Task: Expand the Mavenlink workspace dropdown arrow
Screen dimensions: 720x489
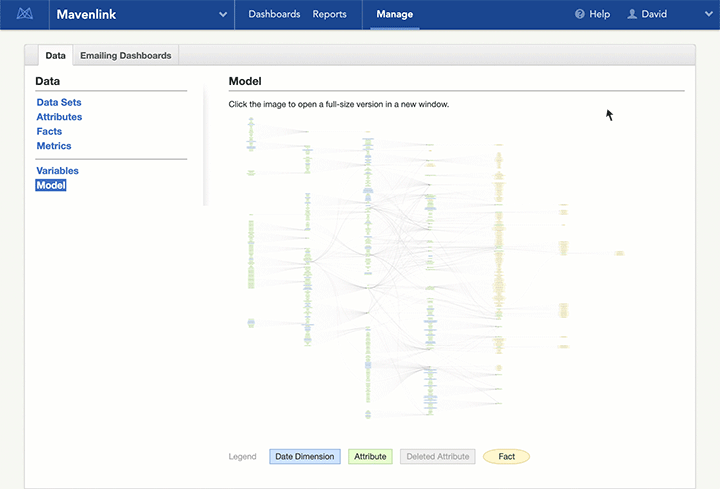Action: pyautogui.click(x=222, y=15)
